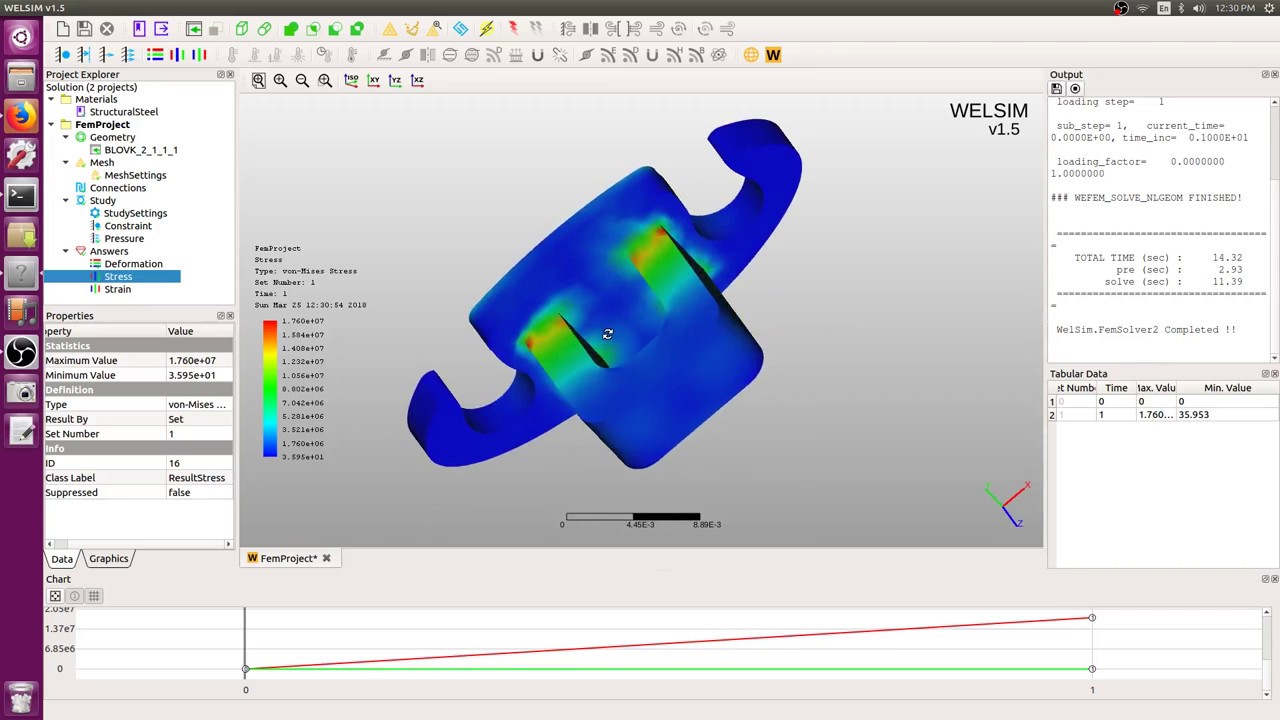Click the Properties panel horizontal scrollbar
The width and height of the screenshot is (1280, 720).
coord(138,544)
